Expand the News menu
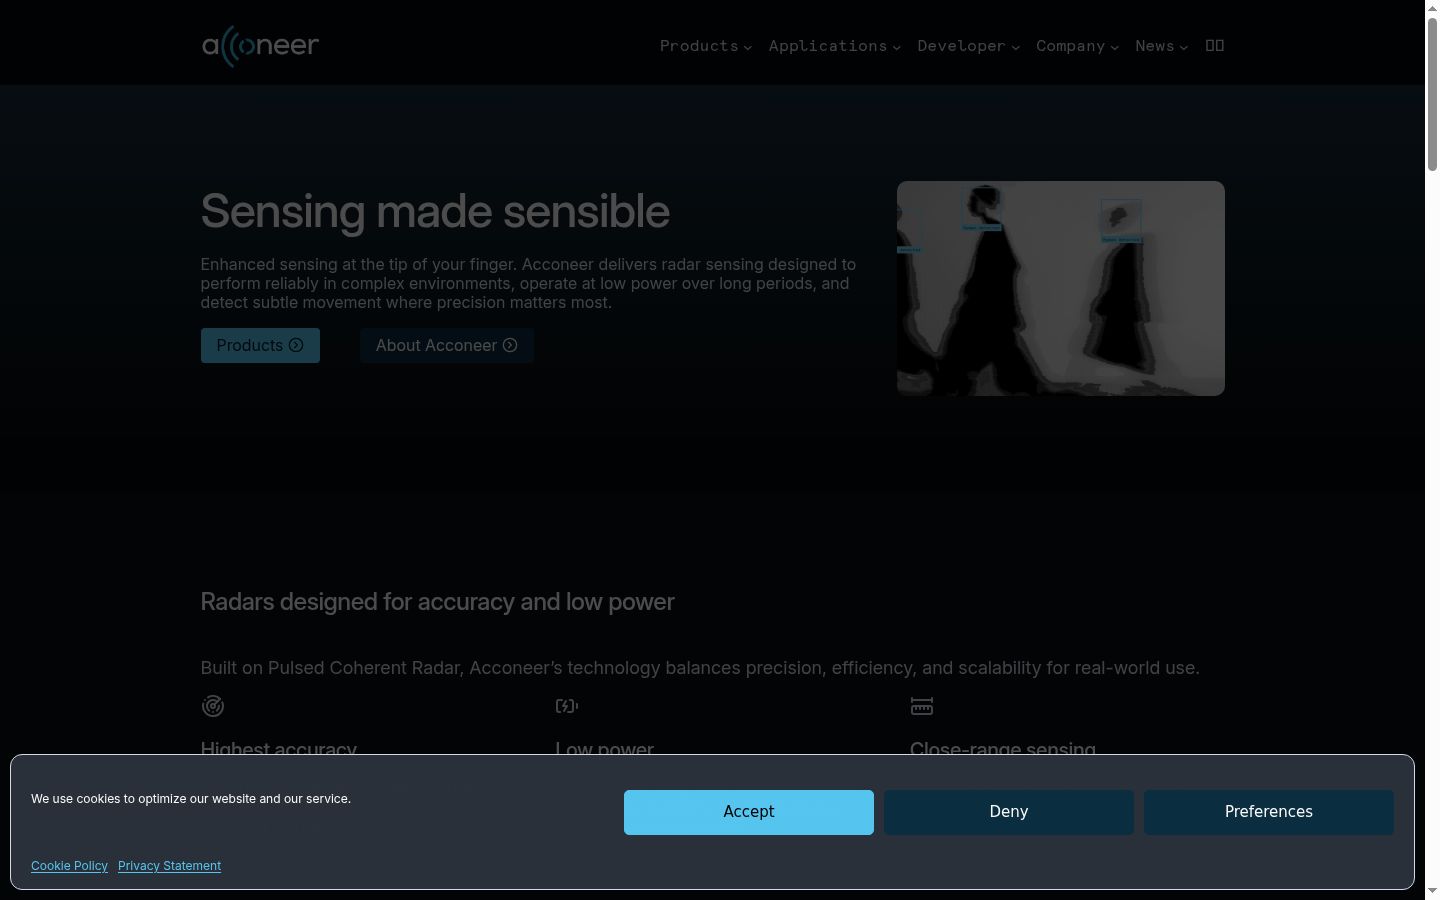This screenshot has height=900, width=1440. click(x=1162, y=46)
